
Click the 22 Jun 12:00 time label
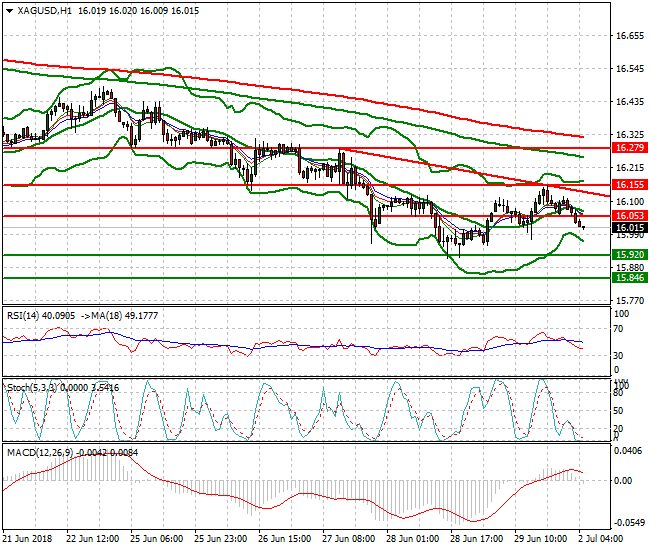tap(92, 539)
